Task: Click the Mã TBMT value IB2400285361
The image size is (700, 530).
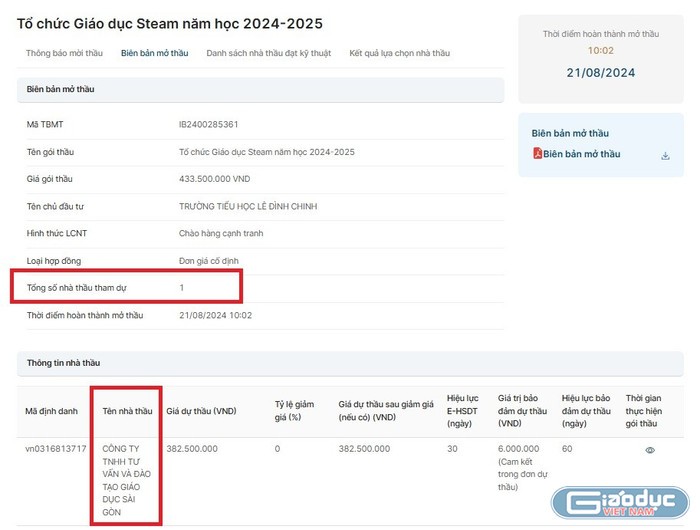Action: tap(208, 124)
